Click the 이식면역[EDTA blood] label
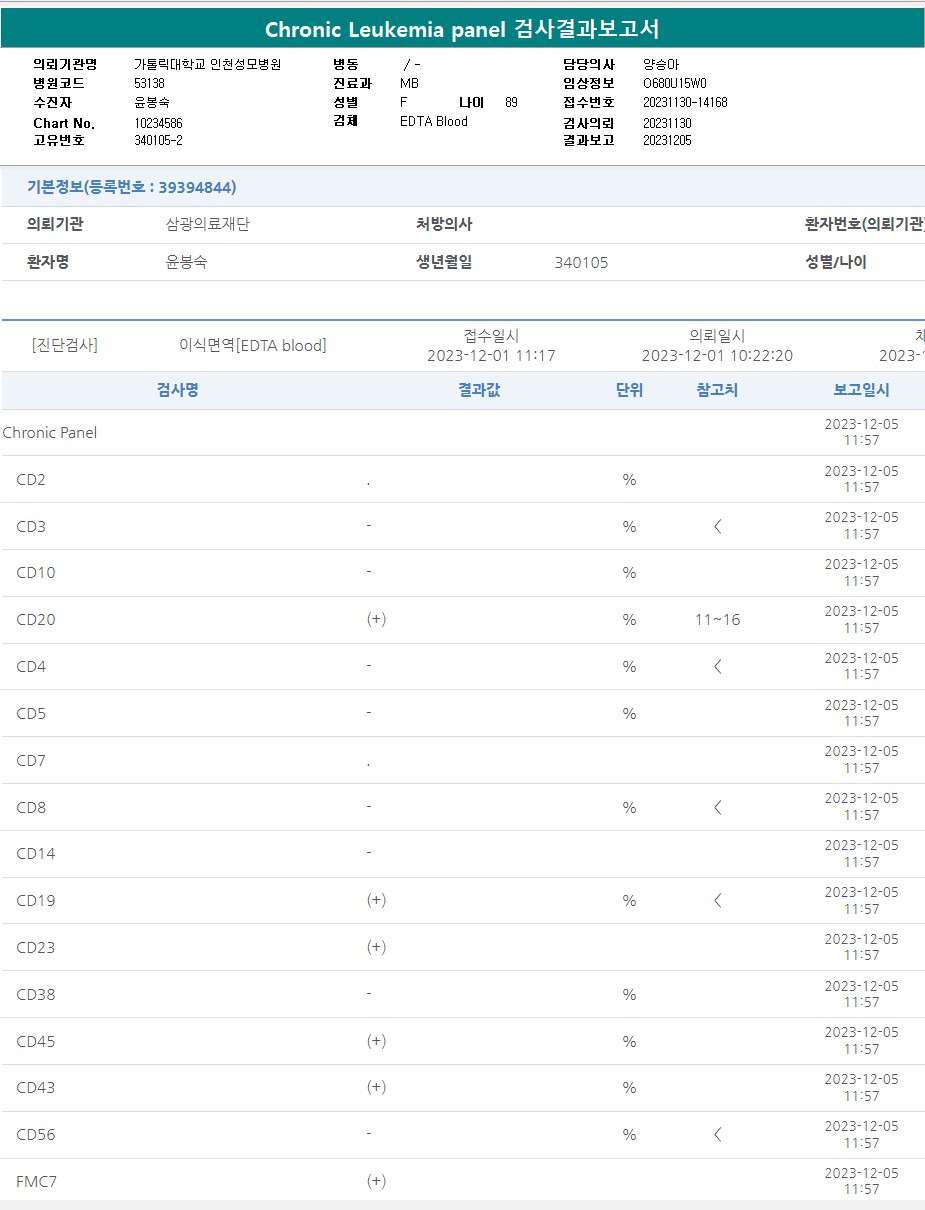Viewport: 925px width, 1210px height. (253, 346)
